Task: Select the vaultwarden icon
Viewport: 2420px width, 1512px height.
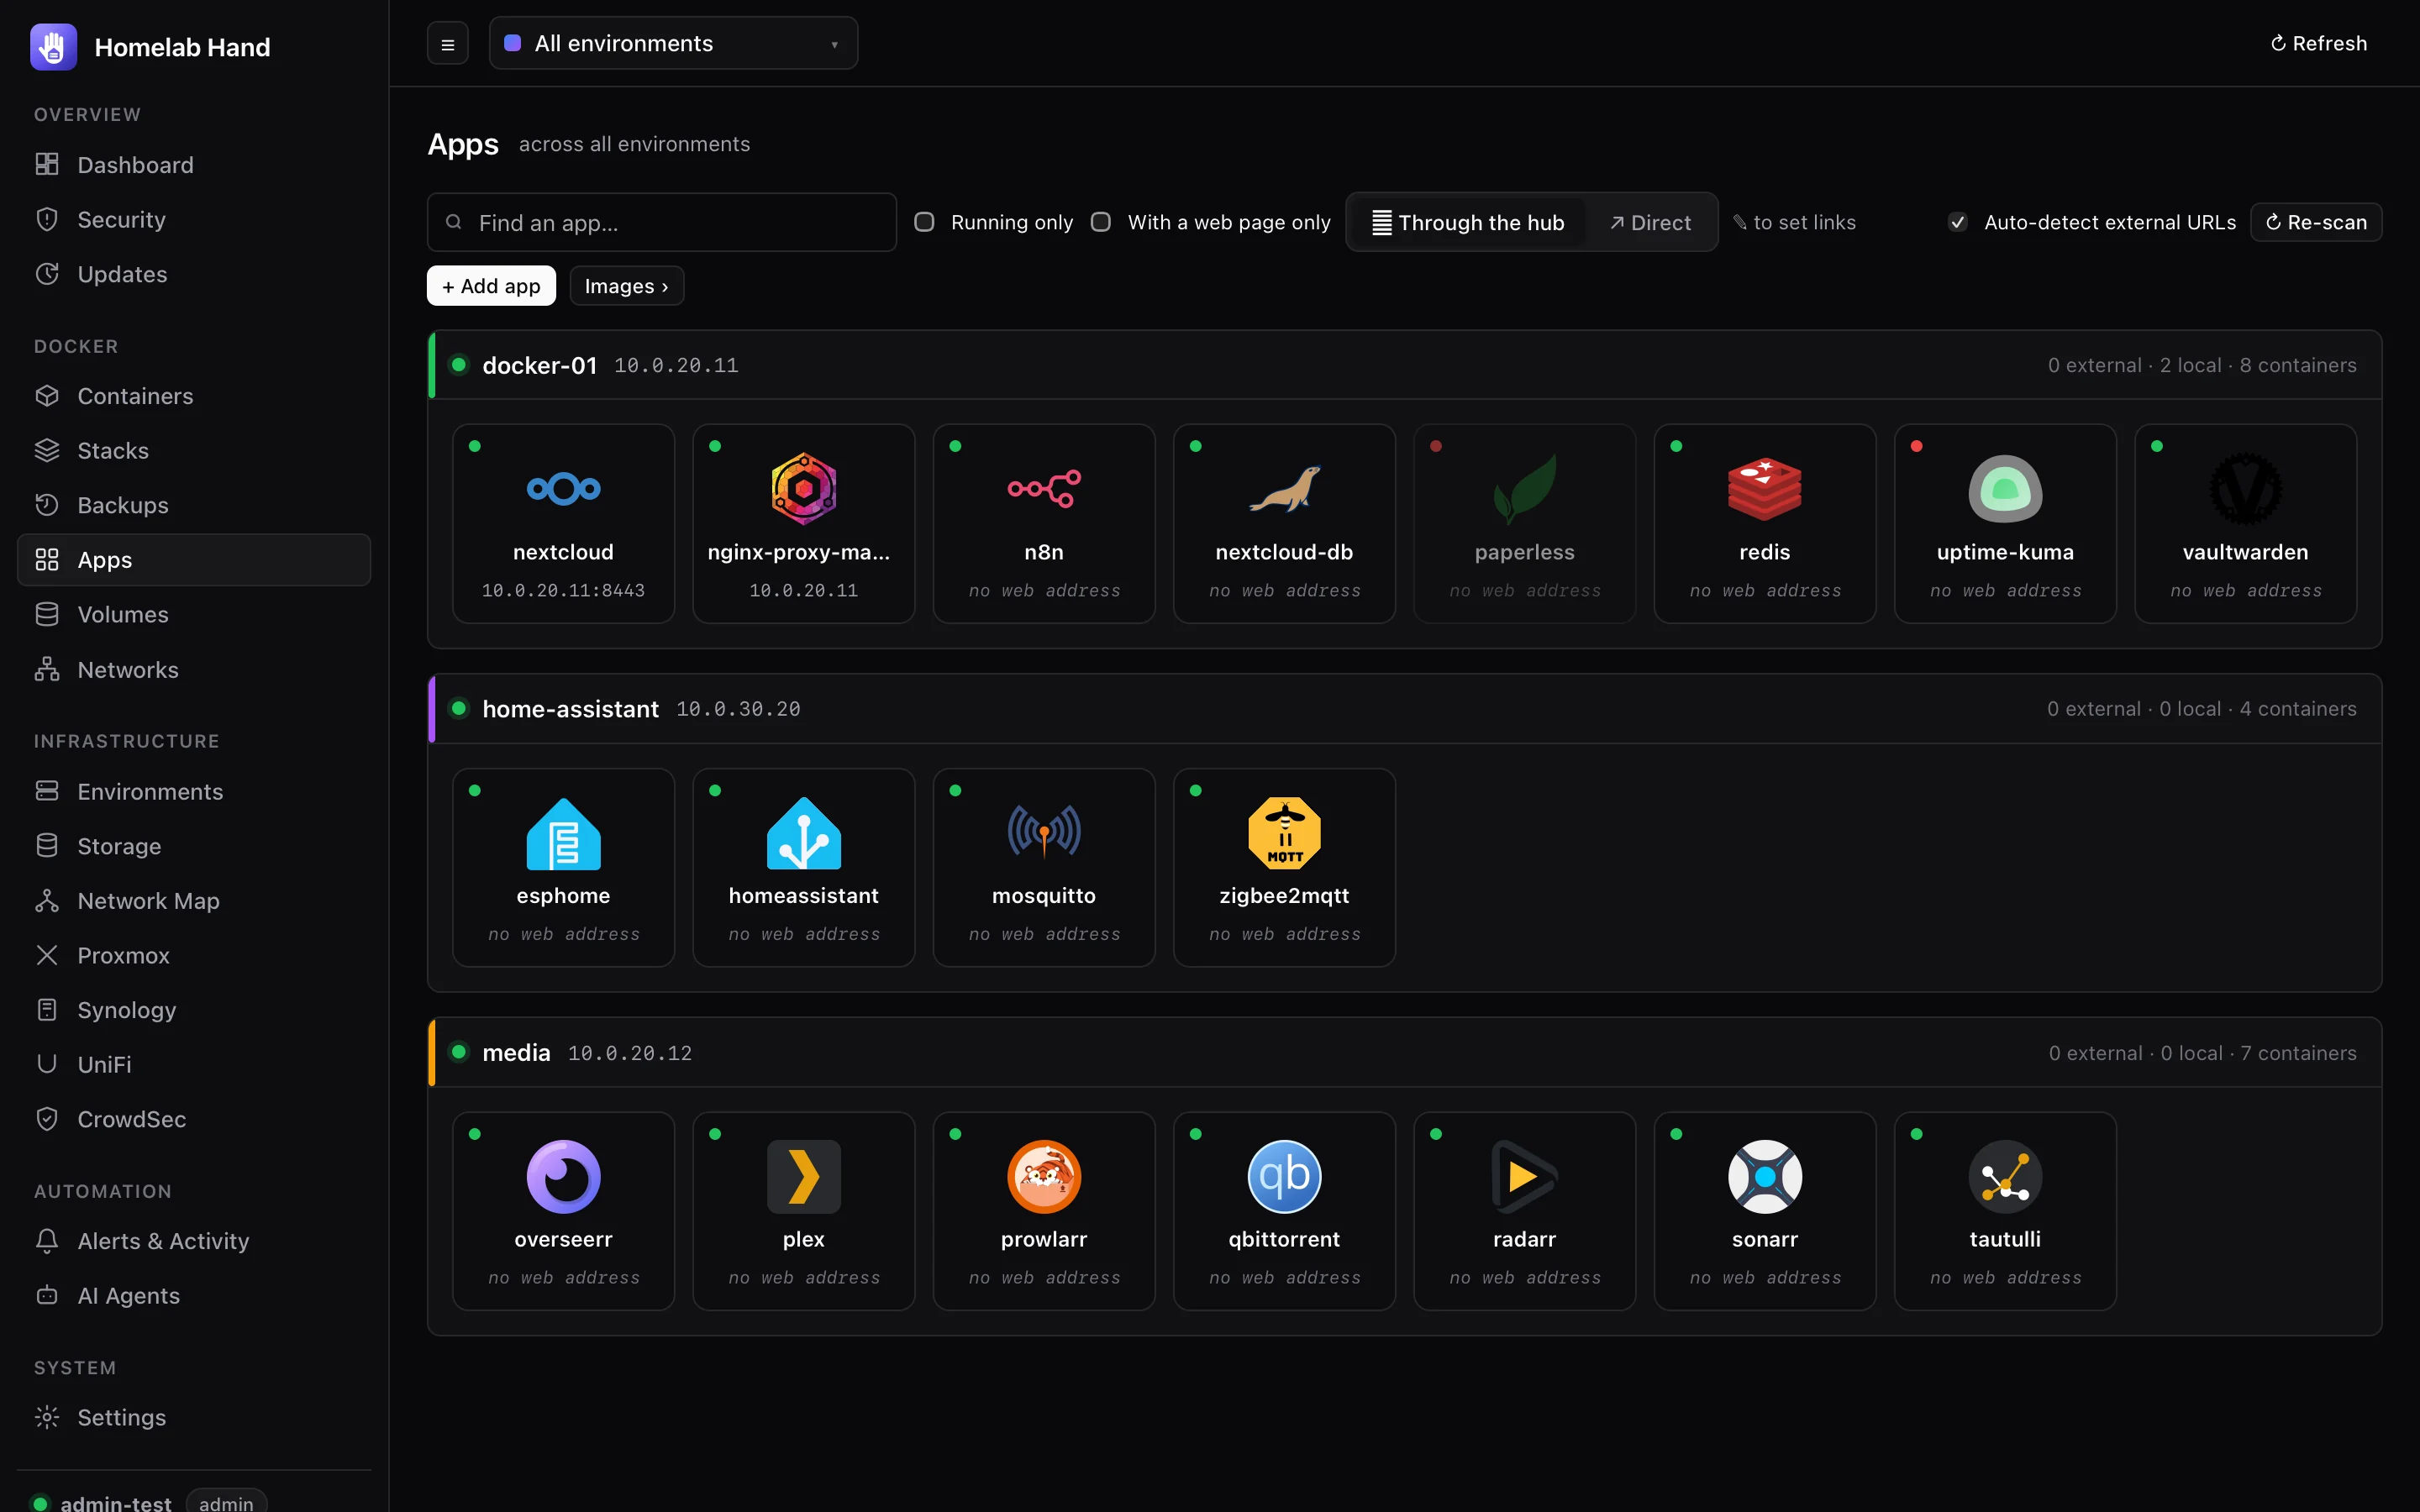Action: [x=2245, y=488]
